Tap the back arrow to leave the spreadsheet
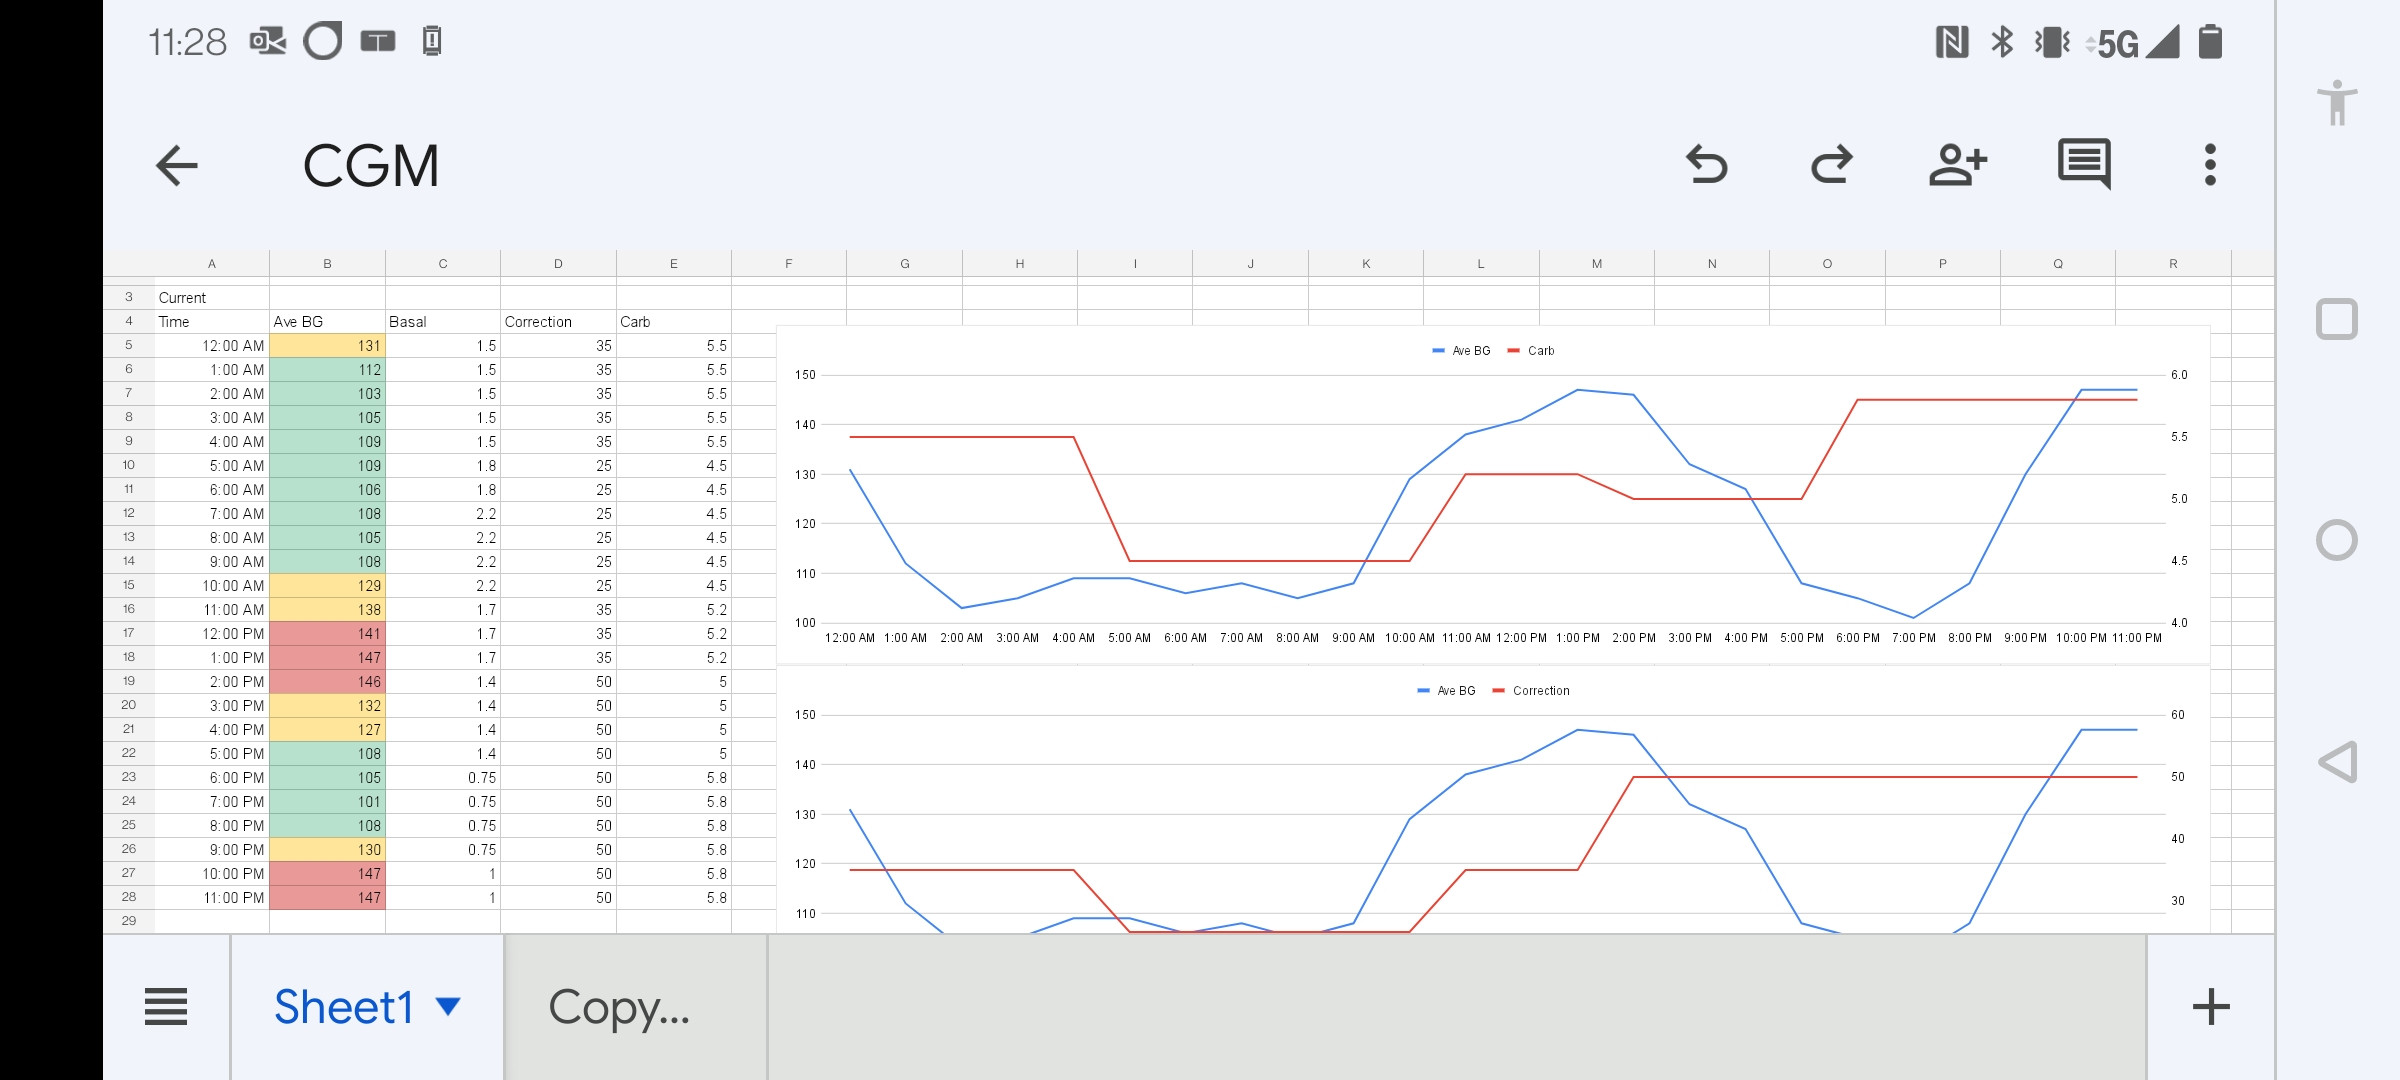Screen dimensions: 2400x1080 tap(177, 165)
